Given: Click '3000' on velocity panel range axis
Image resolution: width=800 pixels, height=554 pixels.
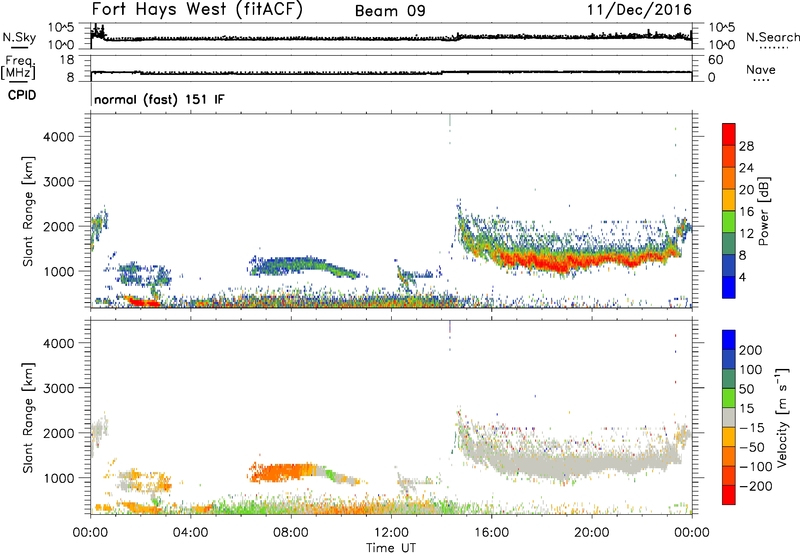Looking at the screenshot, I should (x=59, y=388).
